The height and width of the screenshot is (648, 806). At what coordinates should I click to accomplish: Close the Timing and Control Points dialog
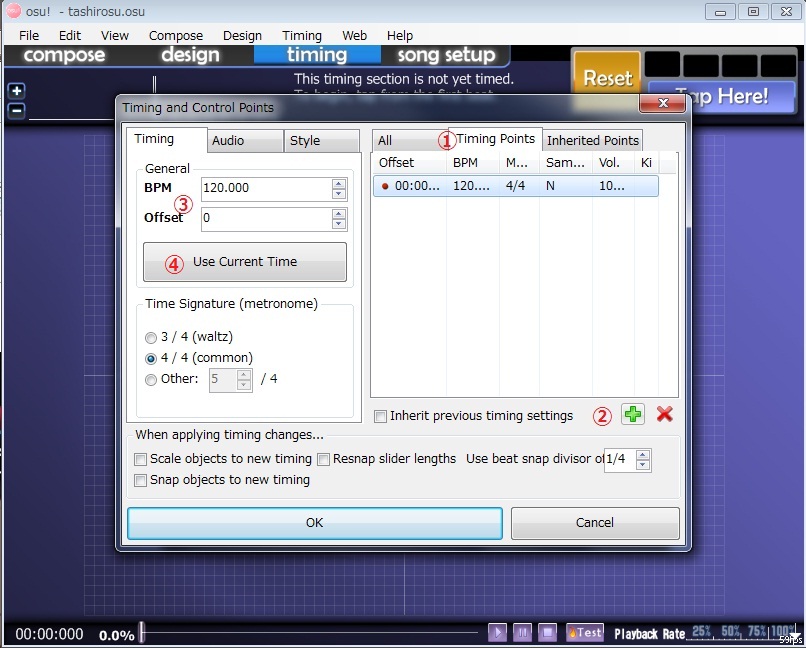pos(663,103)
